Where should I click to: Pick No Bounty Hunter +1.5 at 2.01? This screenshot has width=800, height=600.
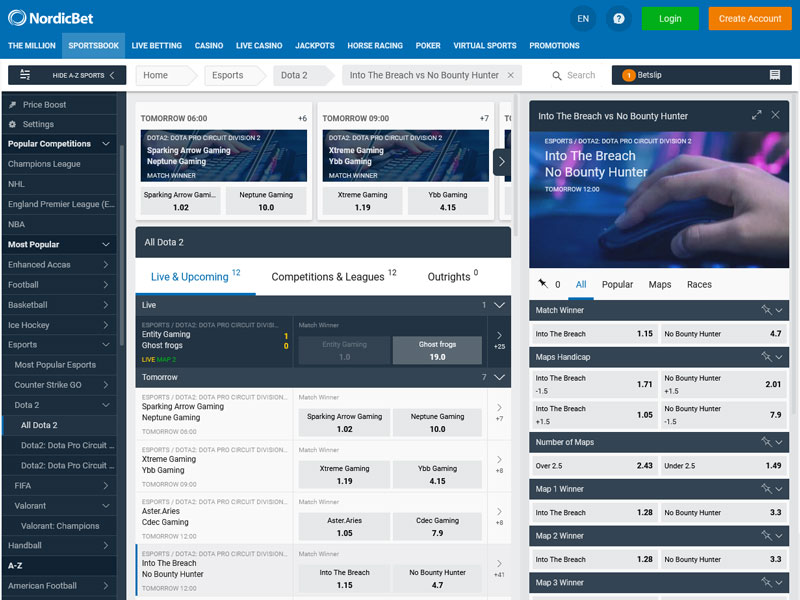[723, 385]
